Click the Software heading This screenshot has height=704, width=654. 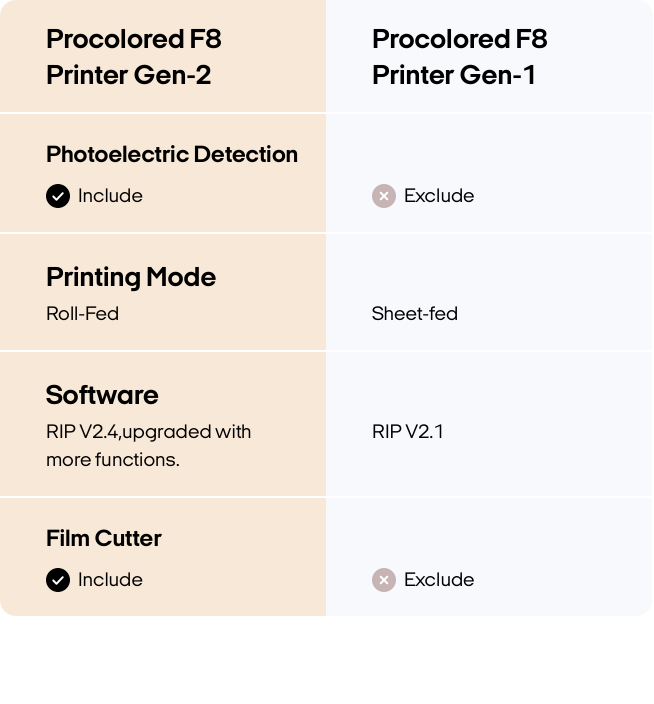click(x=102, y=395)
